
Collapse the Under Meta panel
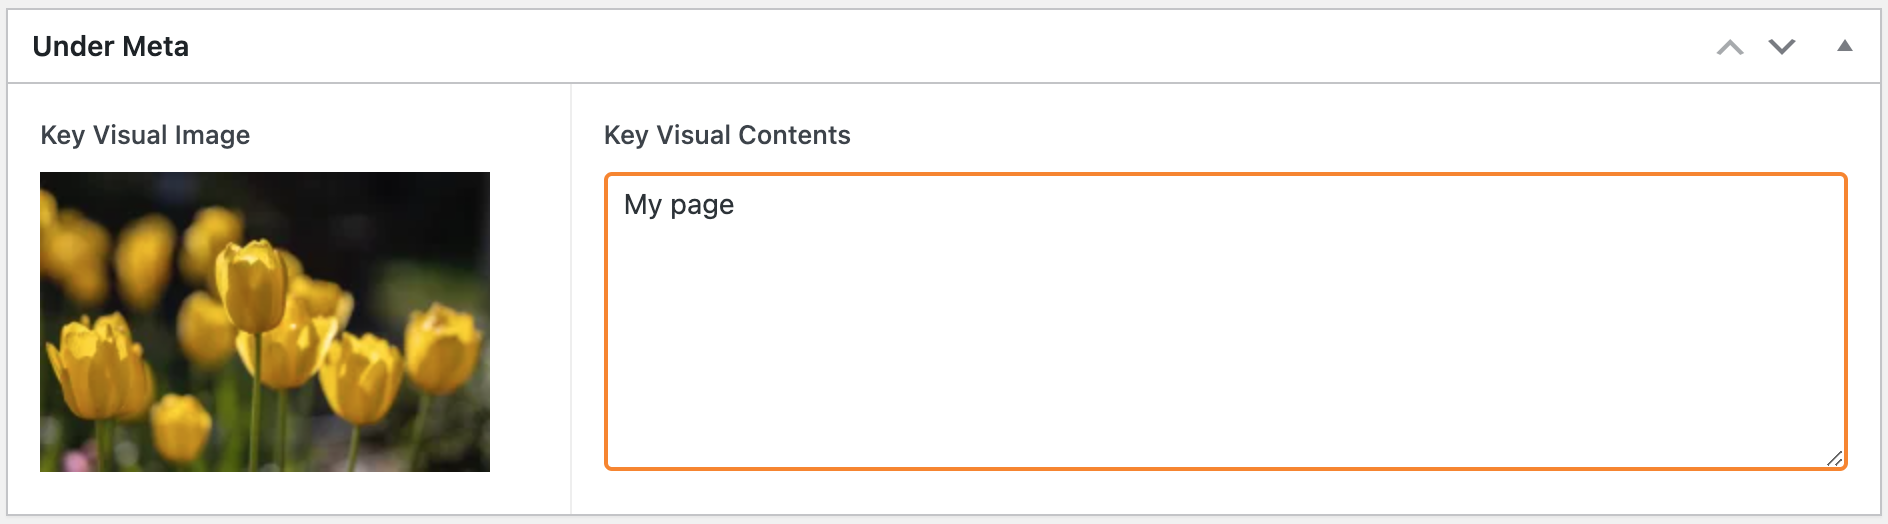[x=1845, y=46]
